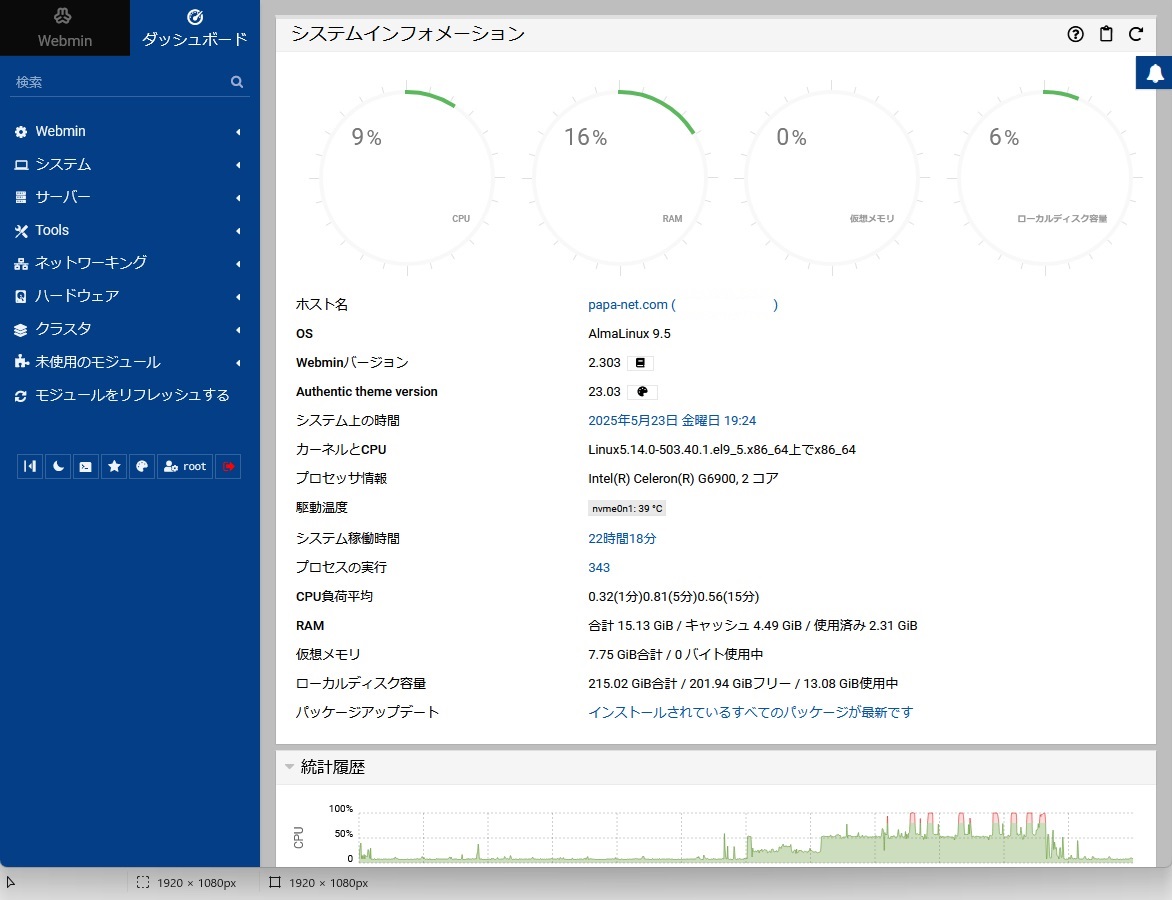Viewport: 1172px width, 900px height.
Task: Open the root user settings button
Action: point(185,466)
